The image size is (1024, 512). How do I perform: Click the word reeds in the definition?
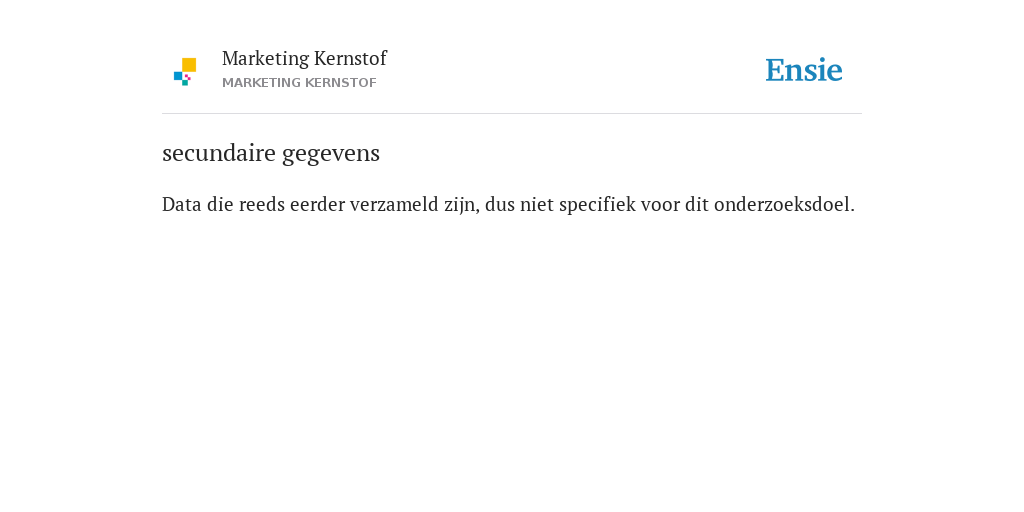pos(261,204)
